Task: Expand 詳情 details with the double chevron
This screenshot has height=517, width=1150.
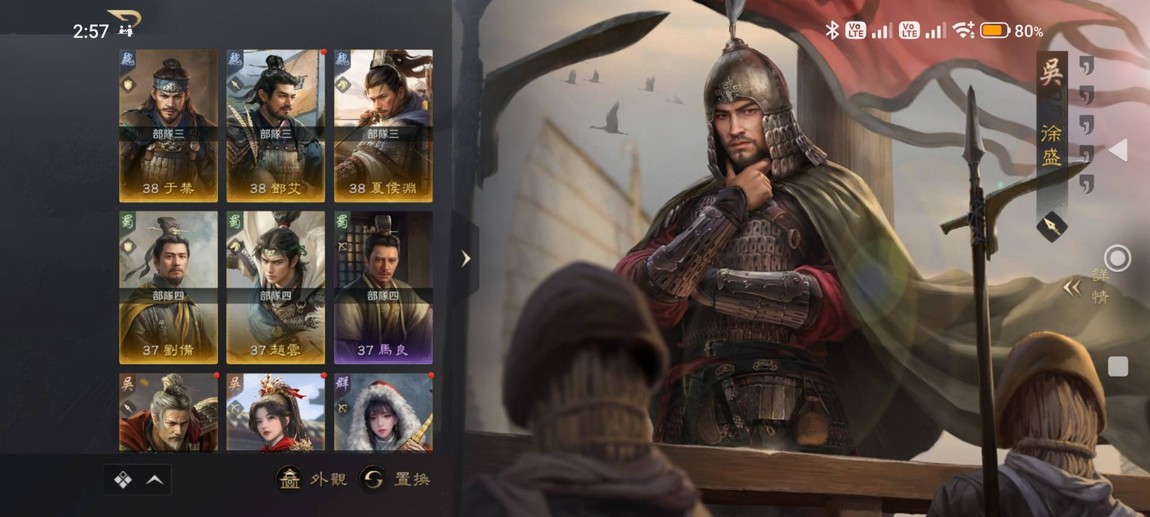Action: [1072, 288]
